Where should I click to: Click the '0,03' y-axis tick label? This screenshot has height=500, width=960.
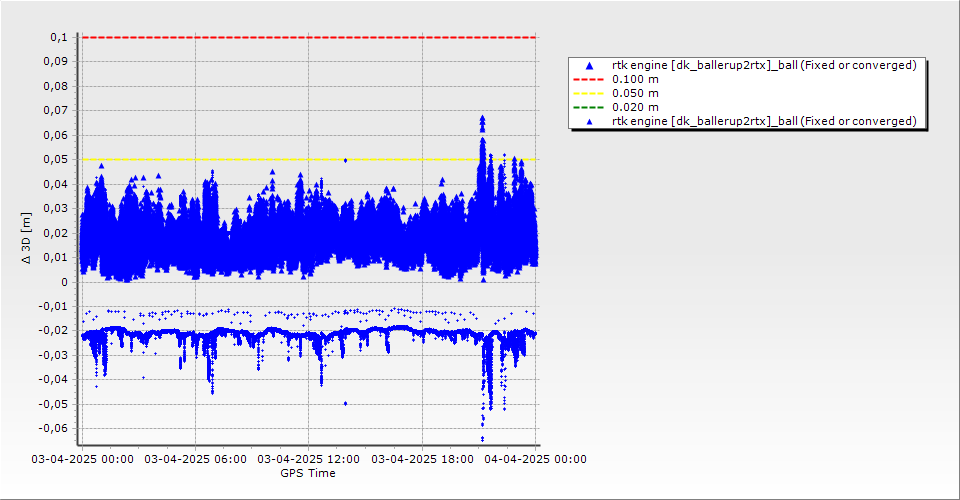point(56,209)
